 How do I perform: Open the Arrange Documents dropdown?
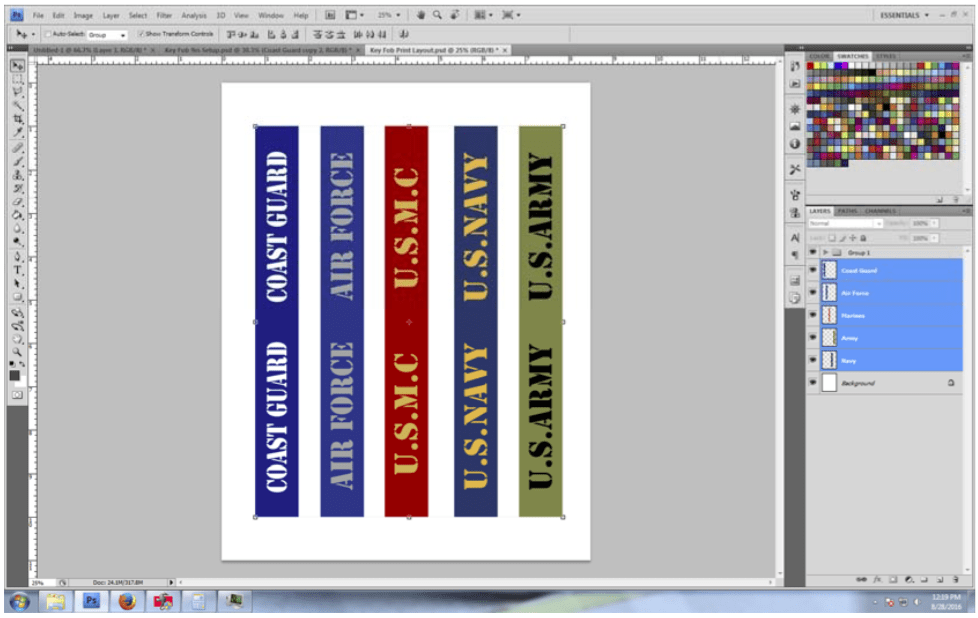tap(483, 15)
